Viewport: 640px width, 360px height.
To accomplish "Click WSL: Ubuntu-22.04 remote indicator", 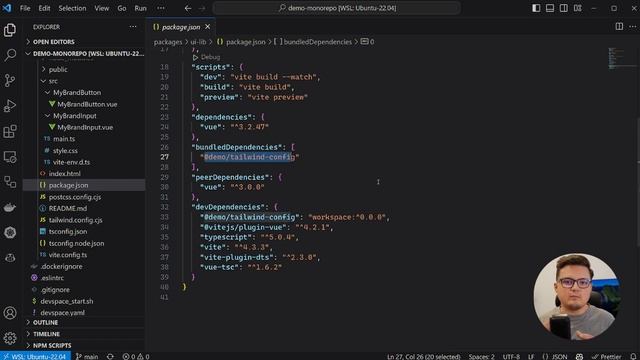I will click(35, 356).
